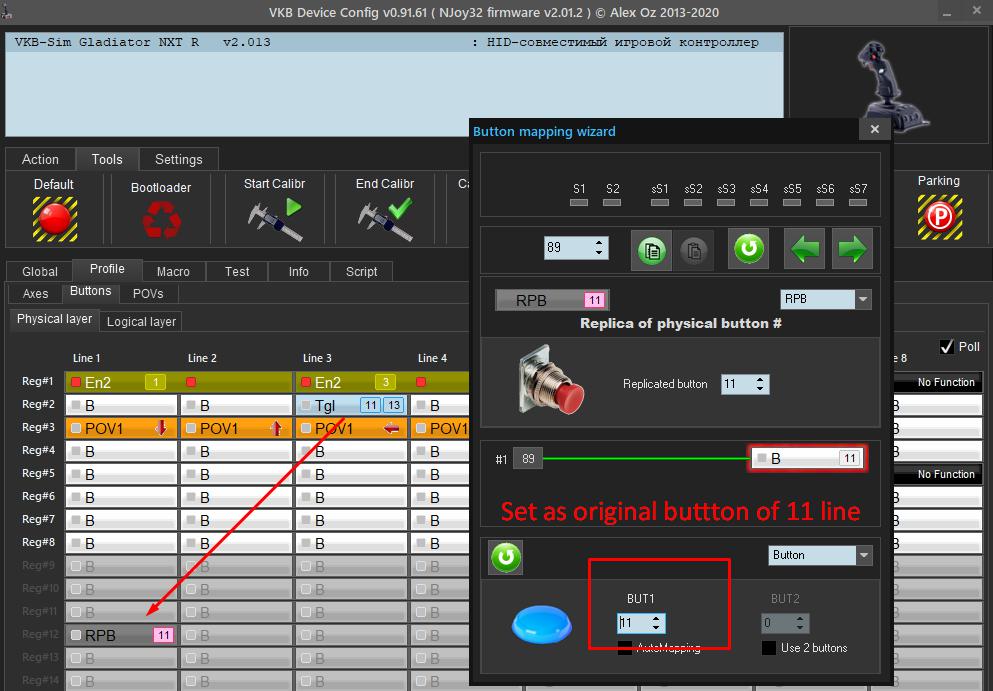This screenshot has height=691, width=993.
Task: Copy button mapping in the wizard
Action: pos(651,250)
